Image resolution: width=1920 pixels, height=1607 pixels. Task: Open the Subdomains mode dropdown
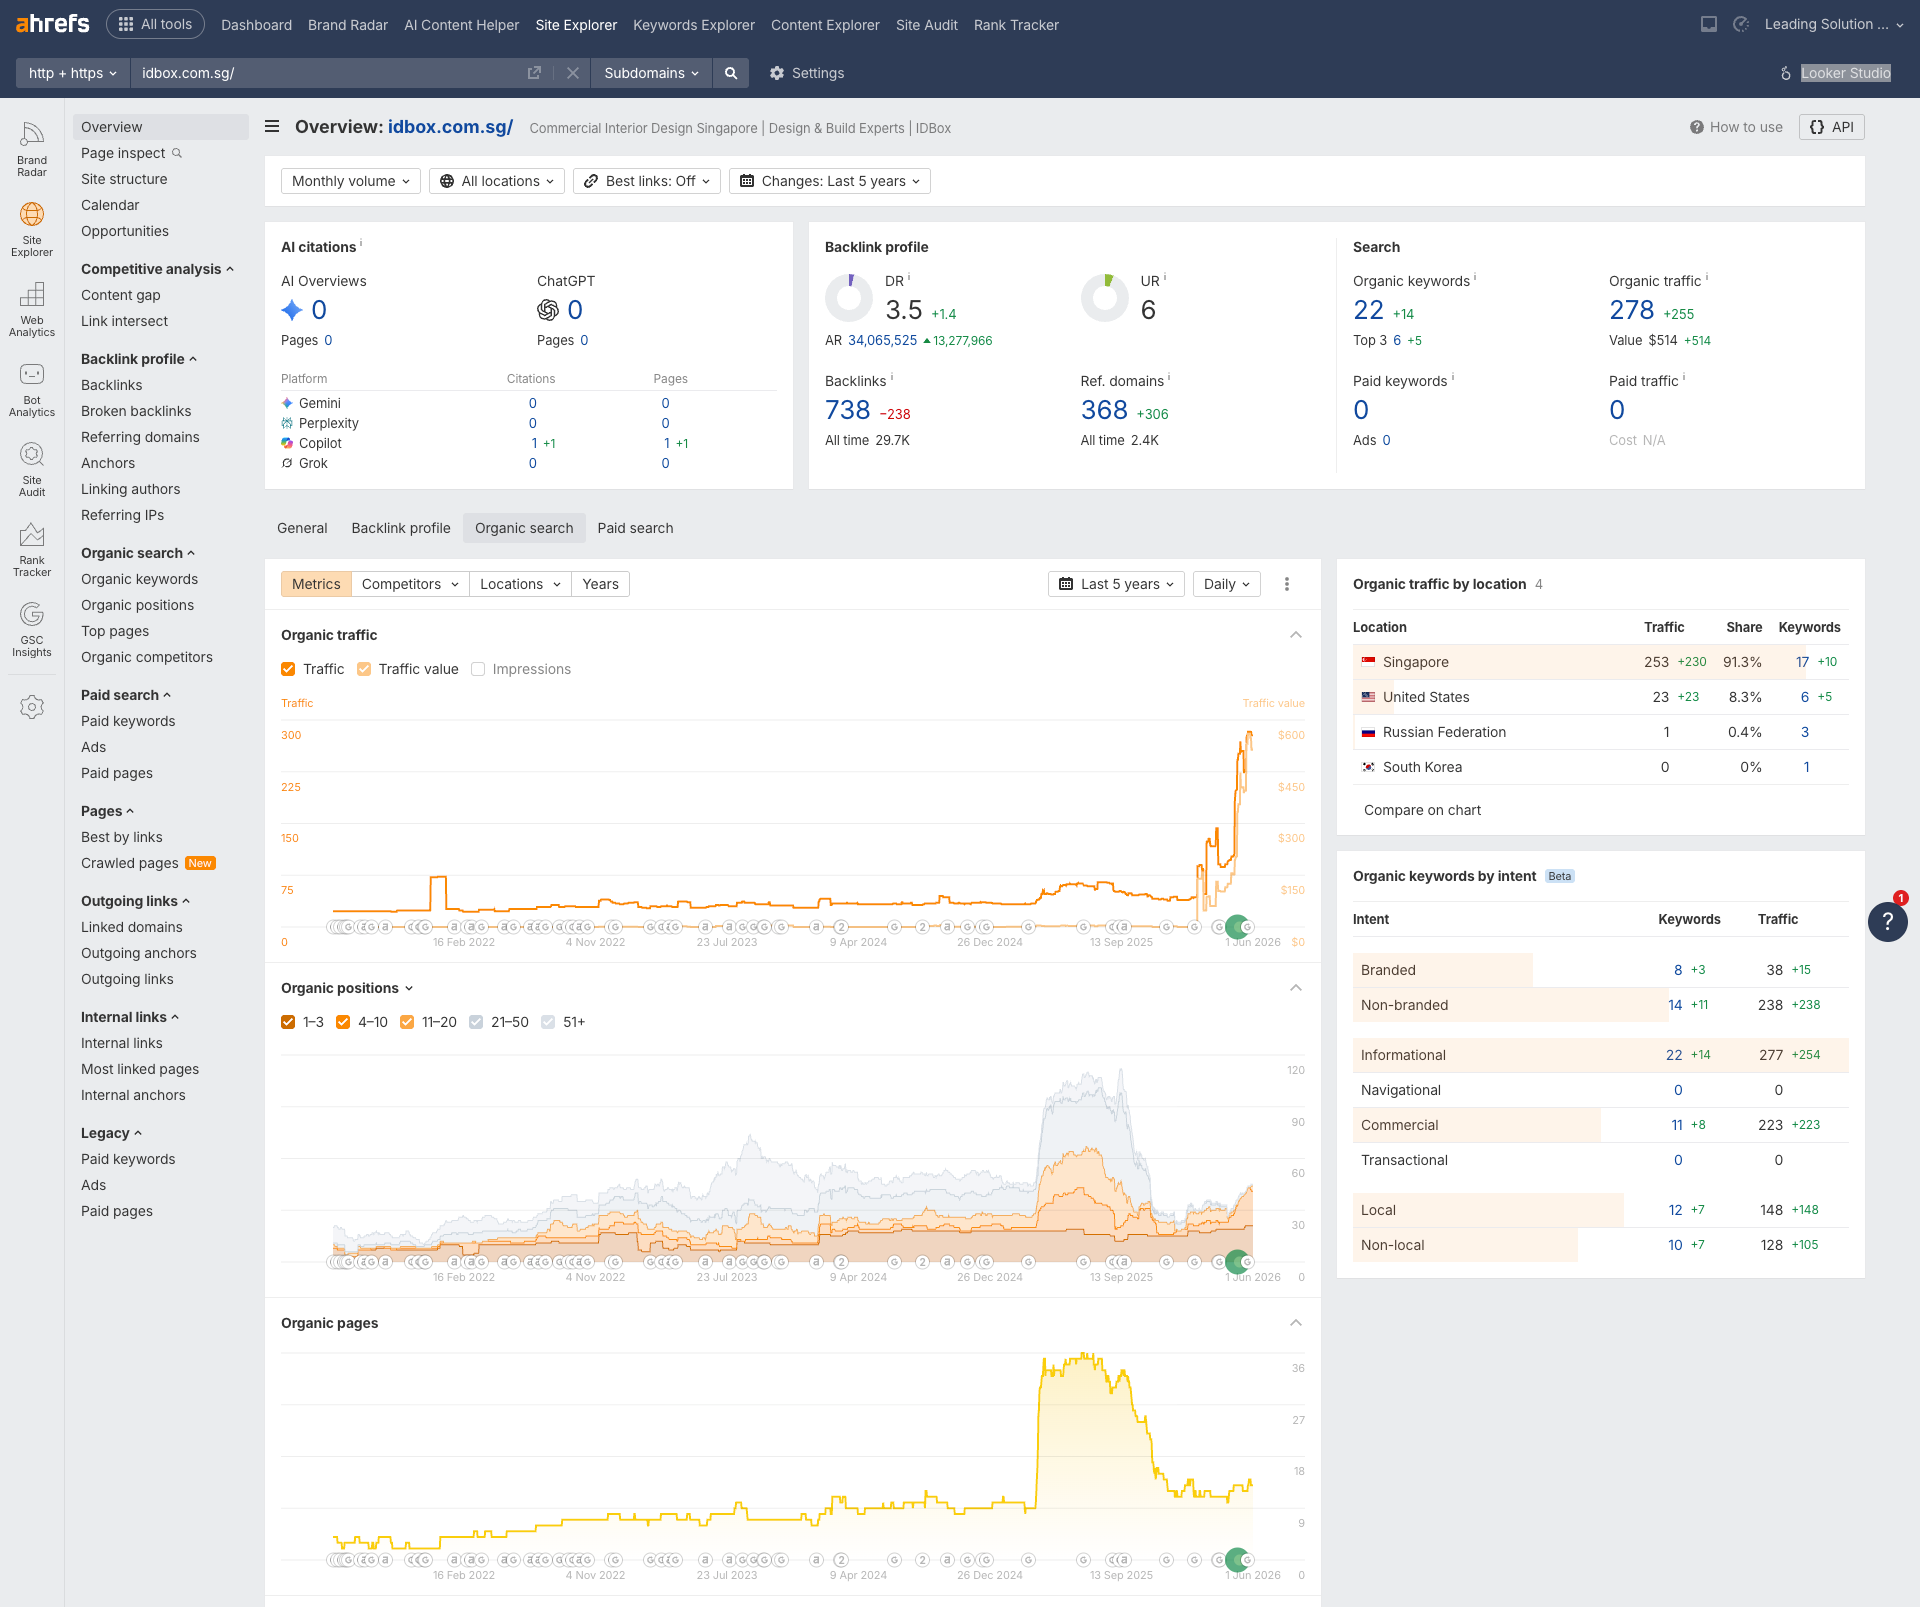651,73
